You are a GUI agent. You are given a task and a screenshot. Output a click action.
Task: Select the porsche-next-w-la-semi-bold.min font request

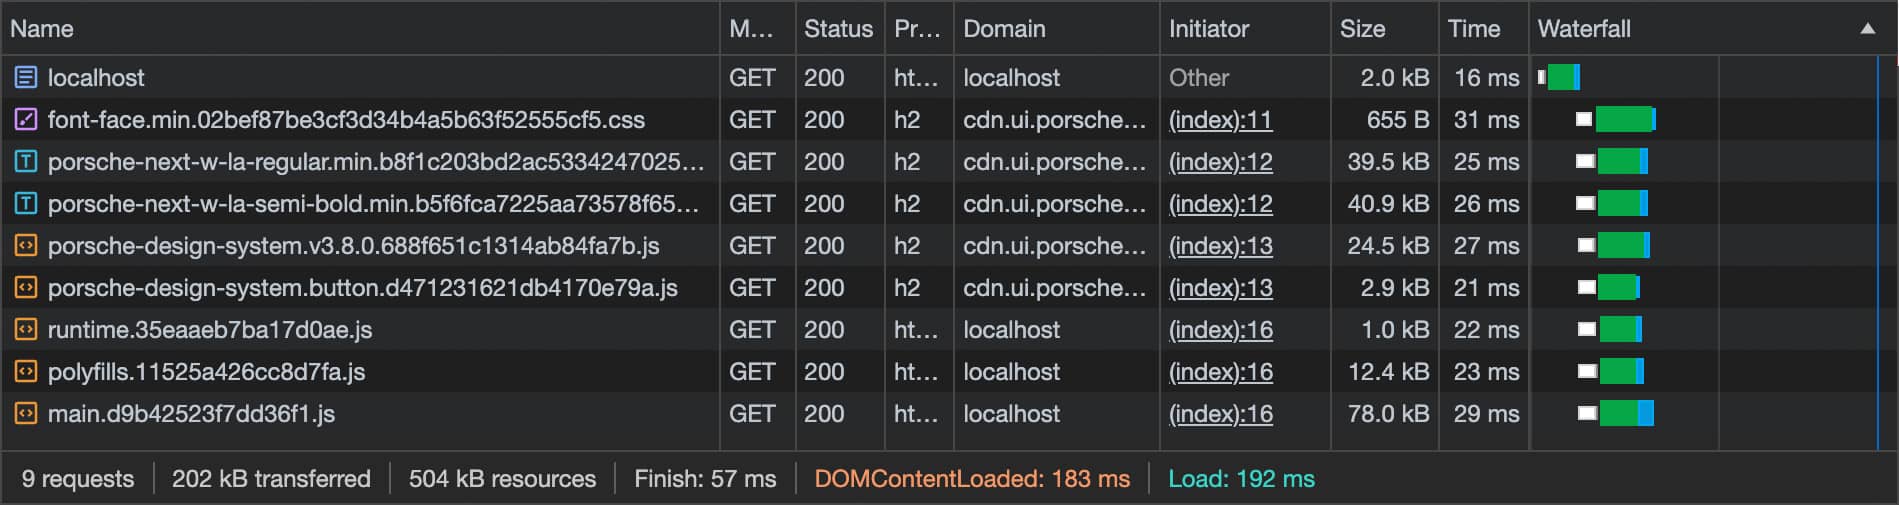373,204
